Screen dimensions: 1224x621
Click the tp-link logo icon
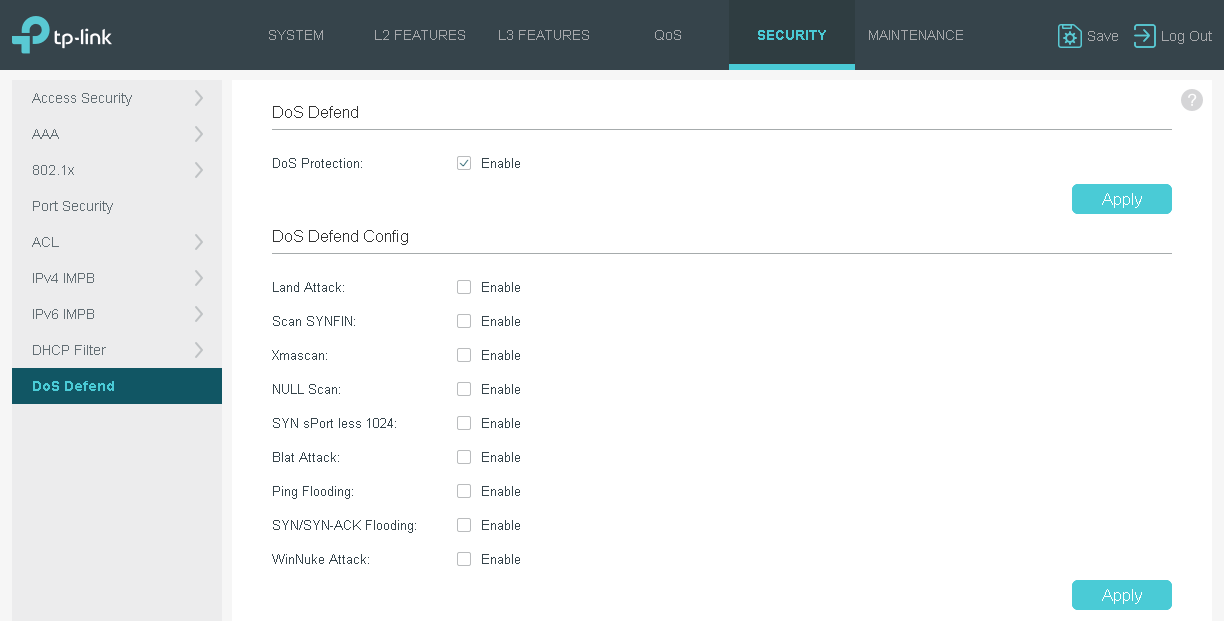[x=30, y=34]
